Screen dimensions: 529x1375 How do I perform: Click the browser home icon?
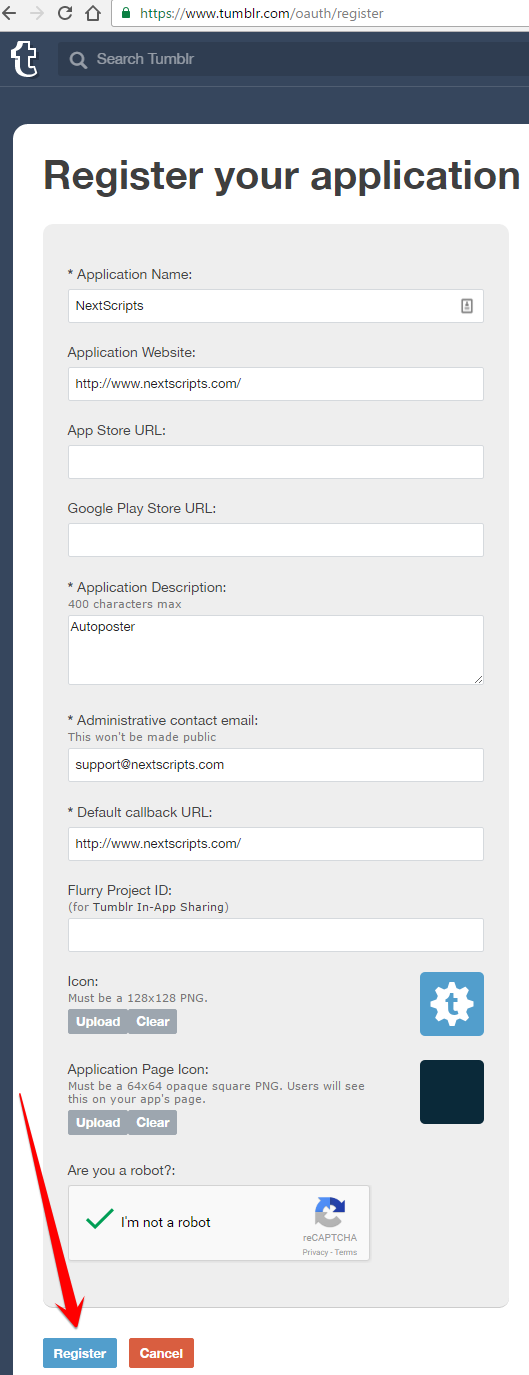(x=93, y=14)
